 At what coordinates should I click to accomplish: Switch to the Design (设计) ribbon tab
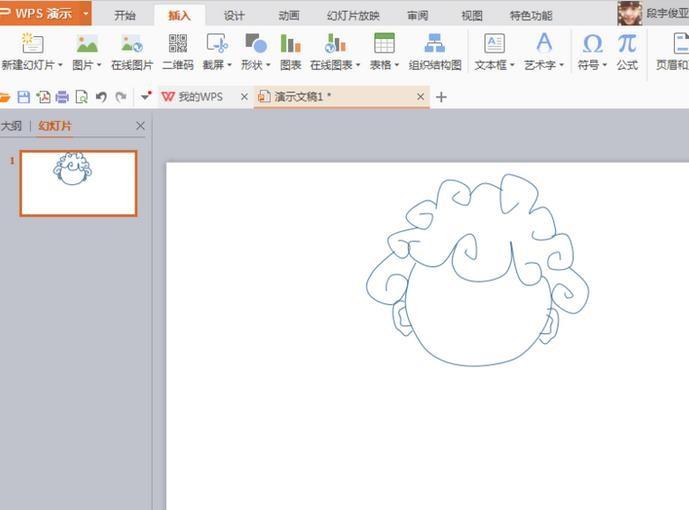coord(234,15)
